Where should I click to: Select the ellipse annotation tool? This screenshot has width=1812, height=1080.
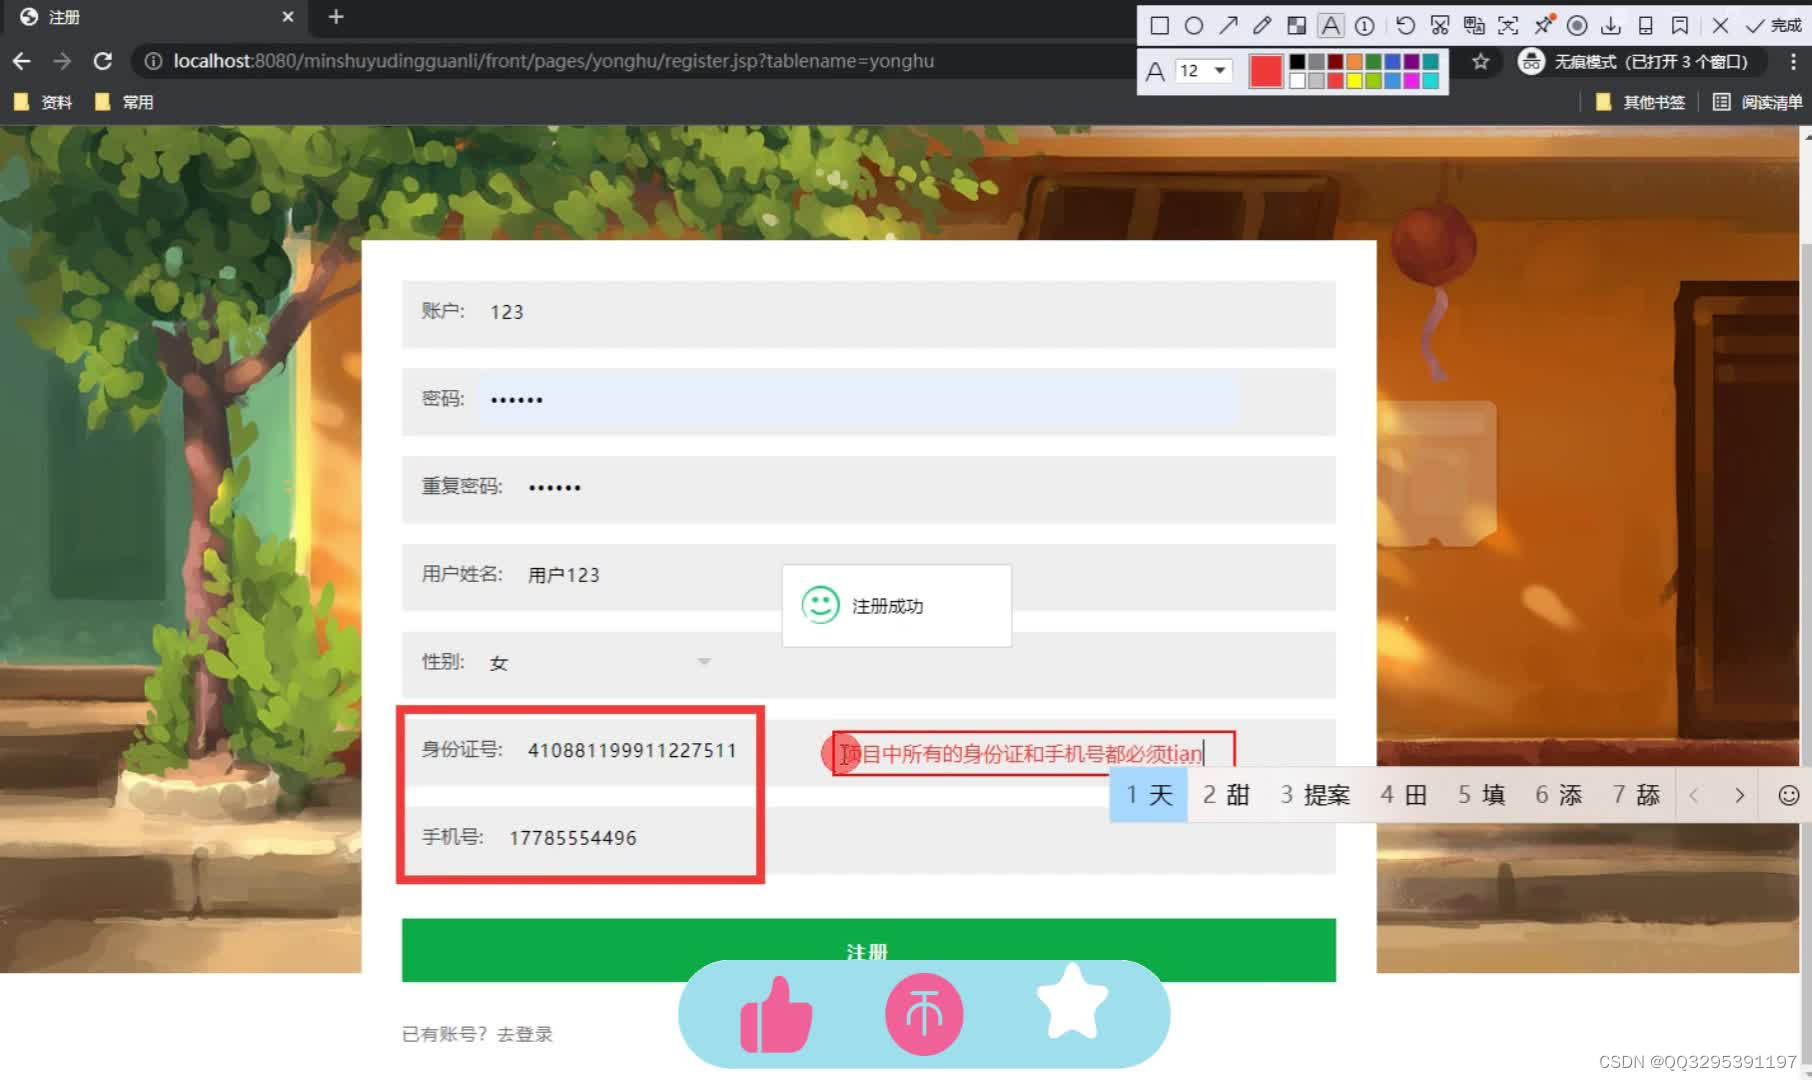point(1193,25)
